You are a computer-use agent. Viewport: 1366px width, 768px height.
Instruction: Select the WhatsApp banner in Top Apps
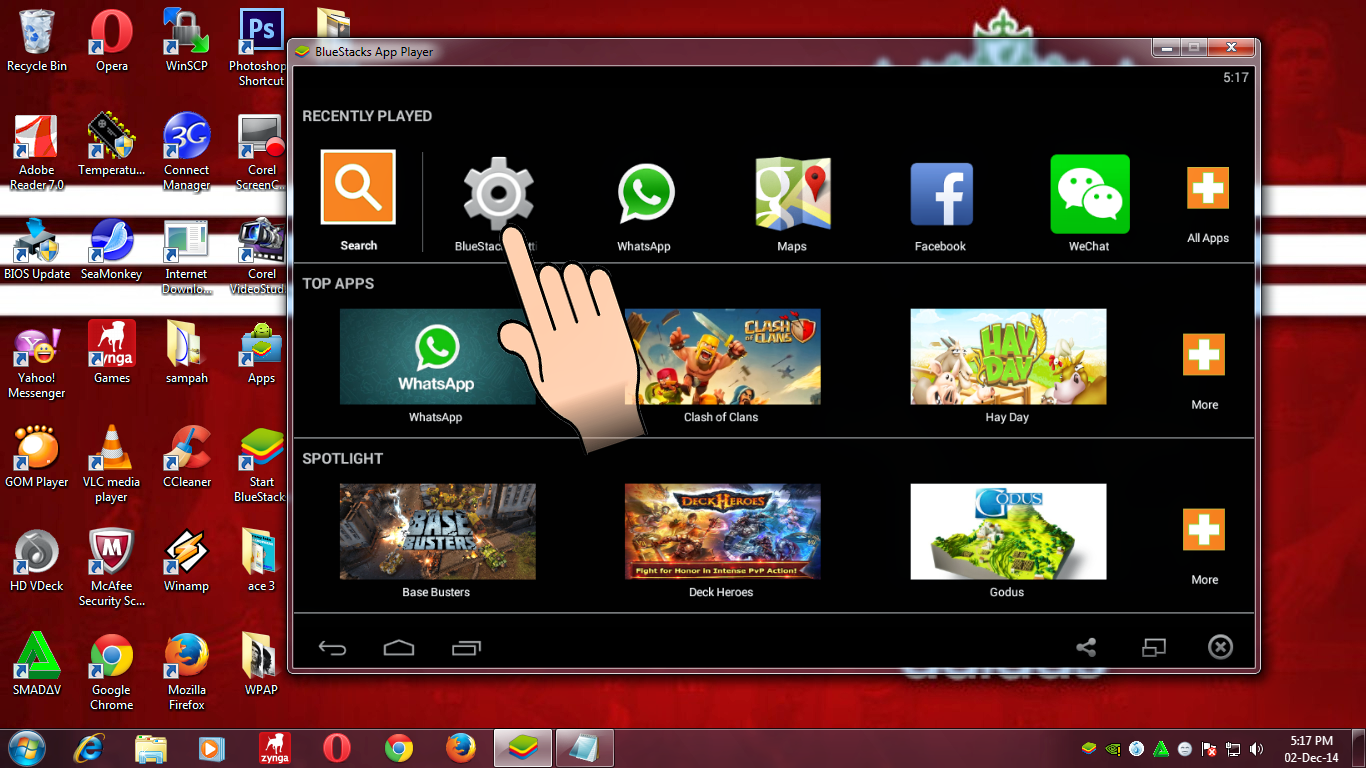point(437,356)
